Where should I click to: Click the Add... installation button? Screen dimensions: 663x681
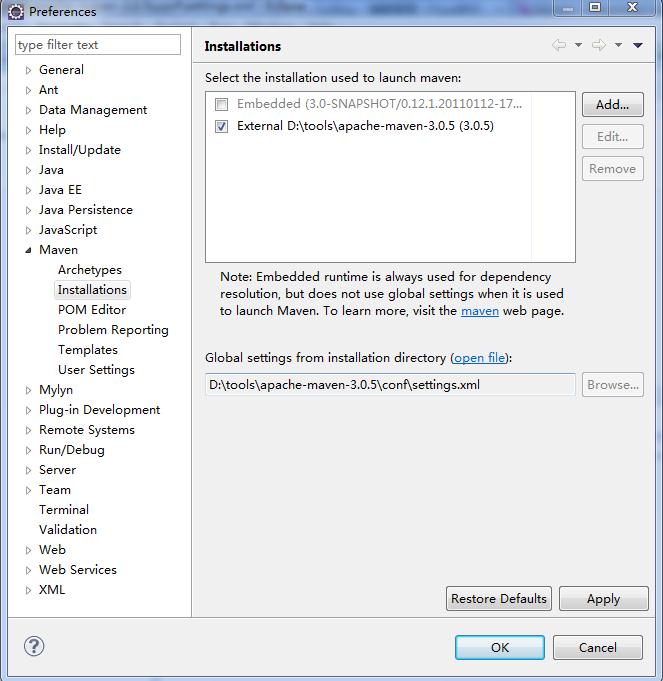[613, 105]
